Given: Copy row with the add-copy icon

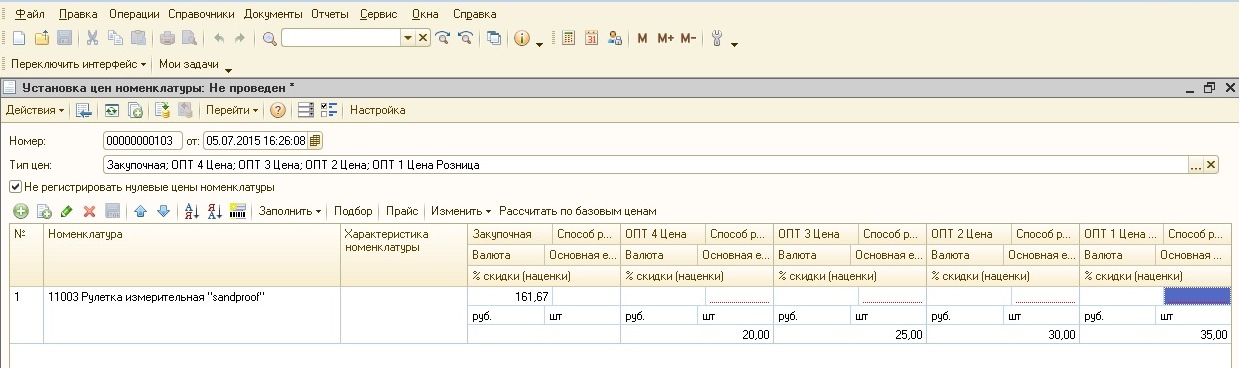Looking at the screenshot, I should (43, 211).
